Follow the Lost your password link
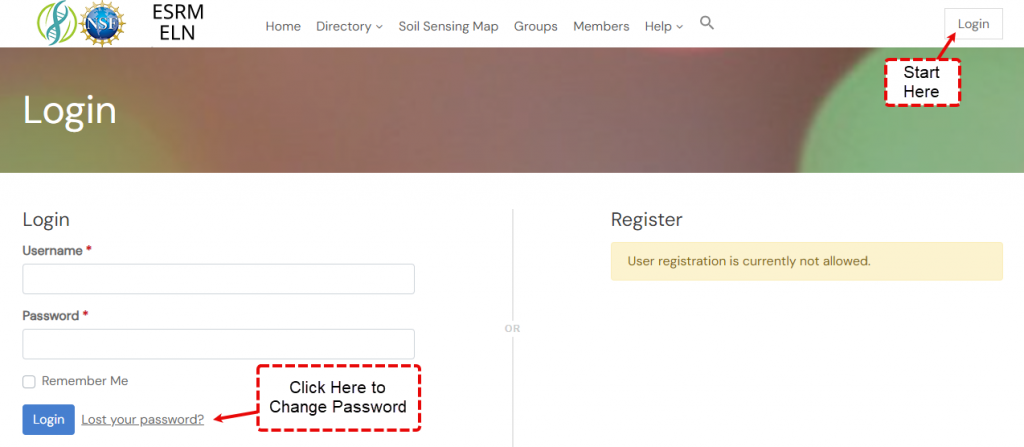 pos(143,419)
